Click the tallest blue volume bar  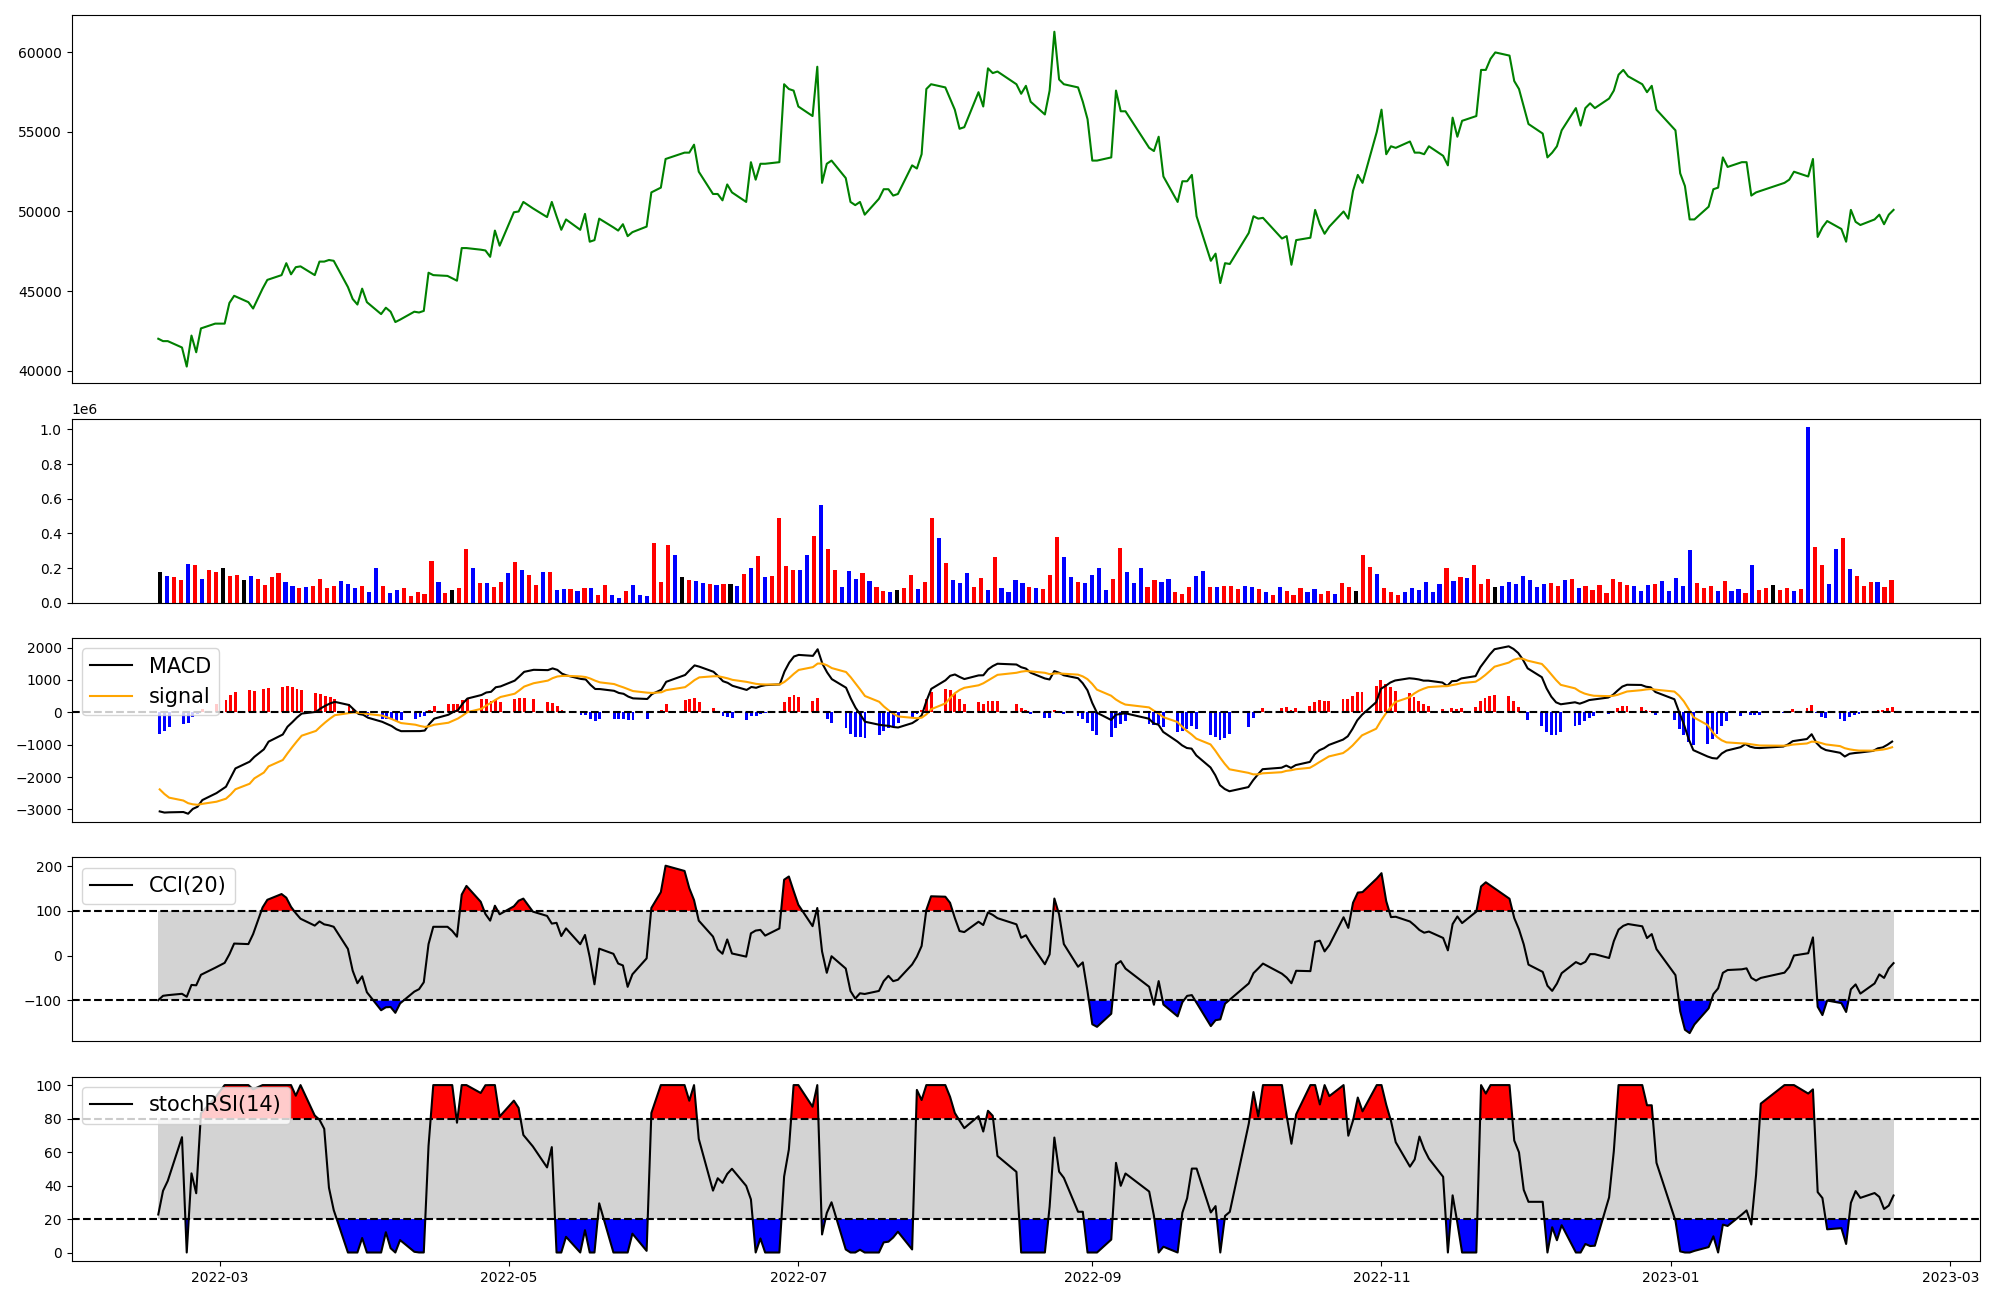[1807, 515]
